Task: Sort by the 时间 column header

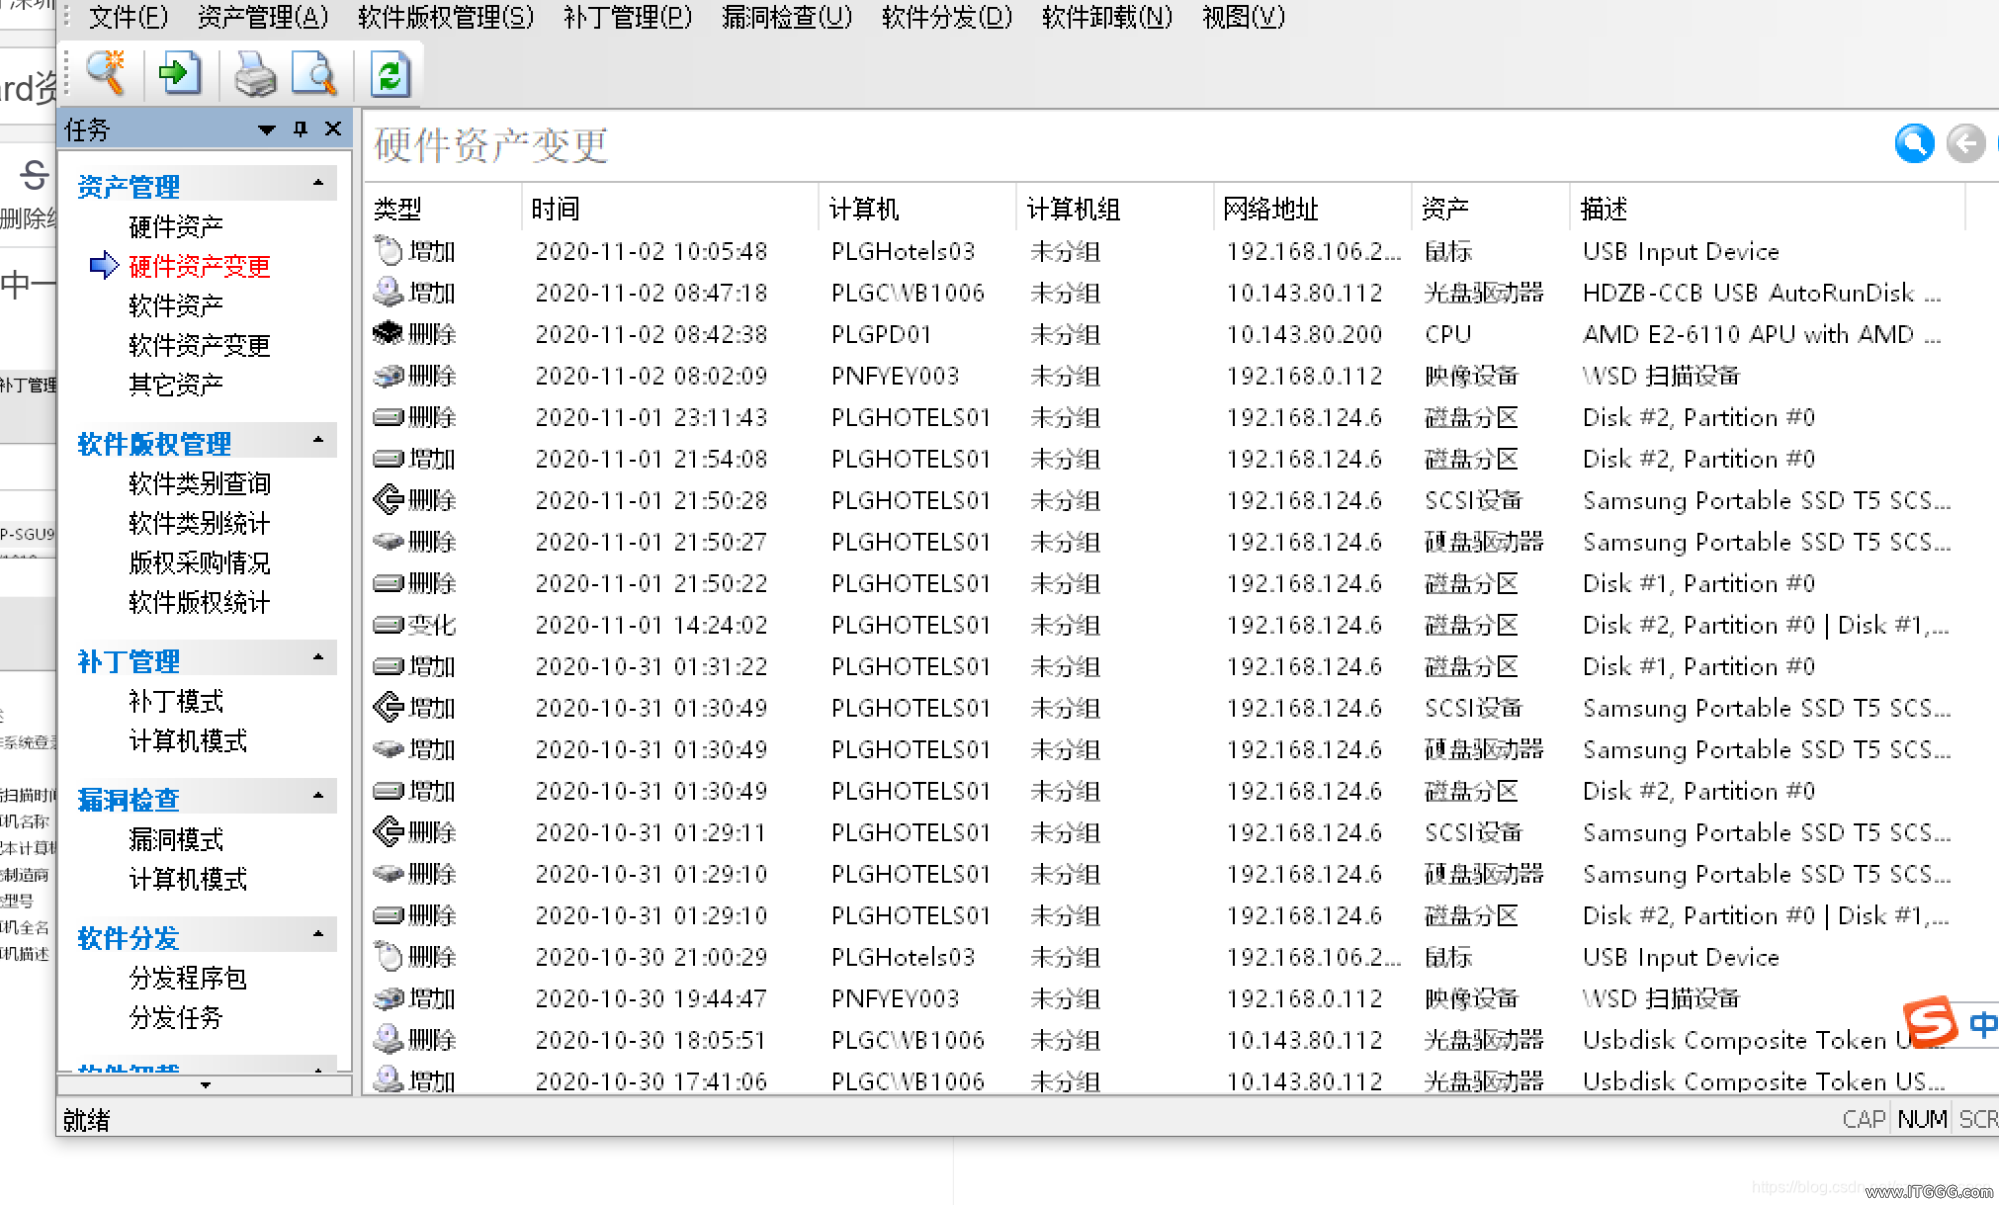Action: pyautogui.click(x=670, y=209)
